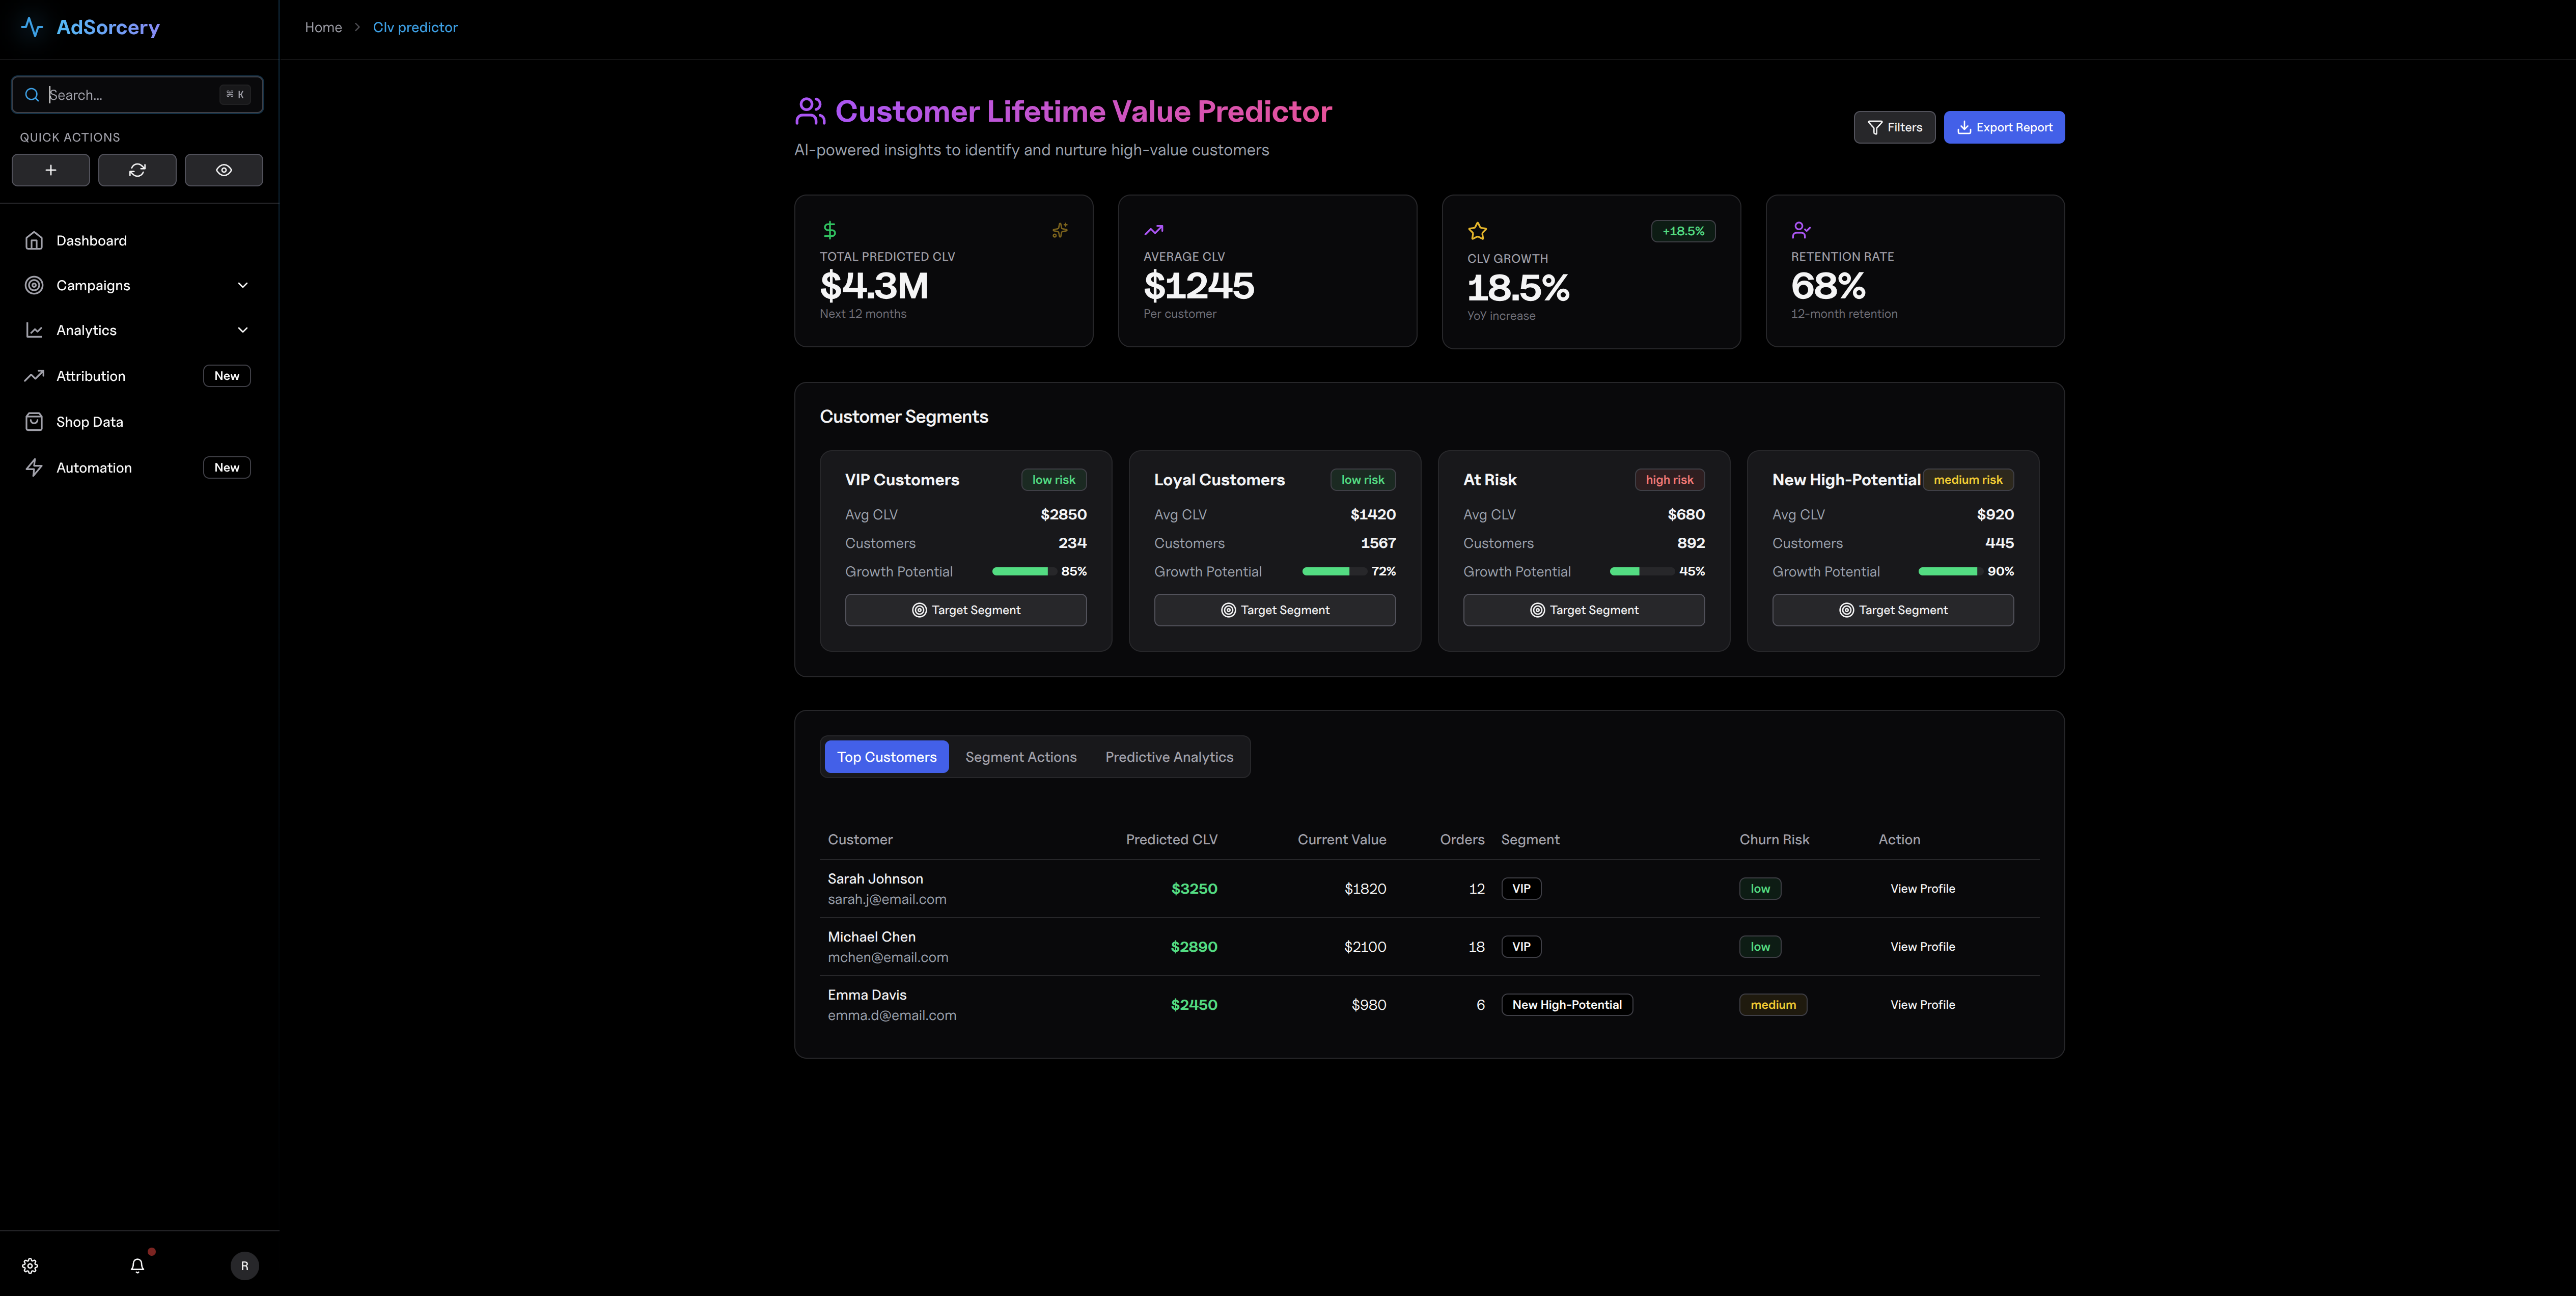Screen dimensions: 2576x1296
Task: Click New High-Potential segment tag for Emma Davis
Action: (1567, 1005)
